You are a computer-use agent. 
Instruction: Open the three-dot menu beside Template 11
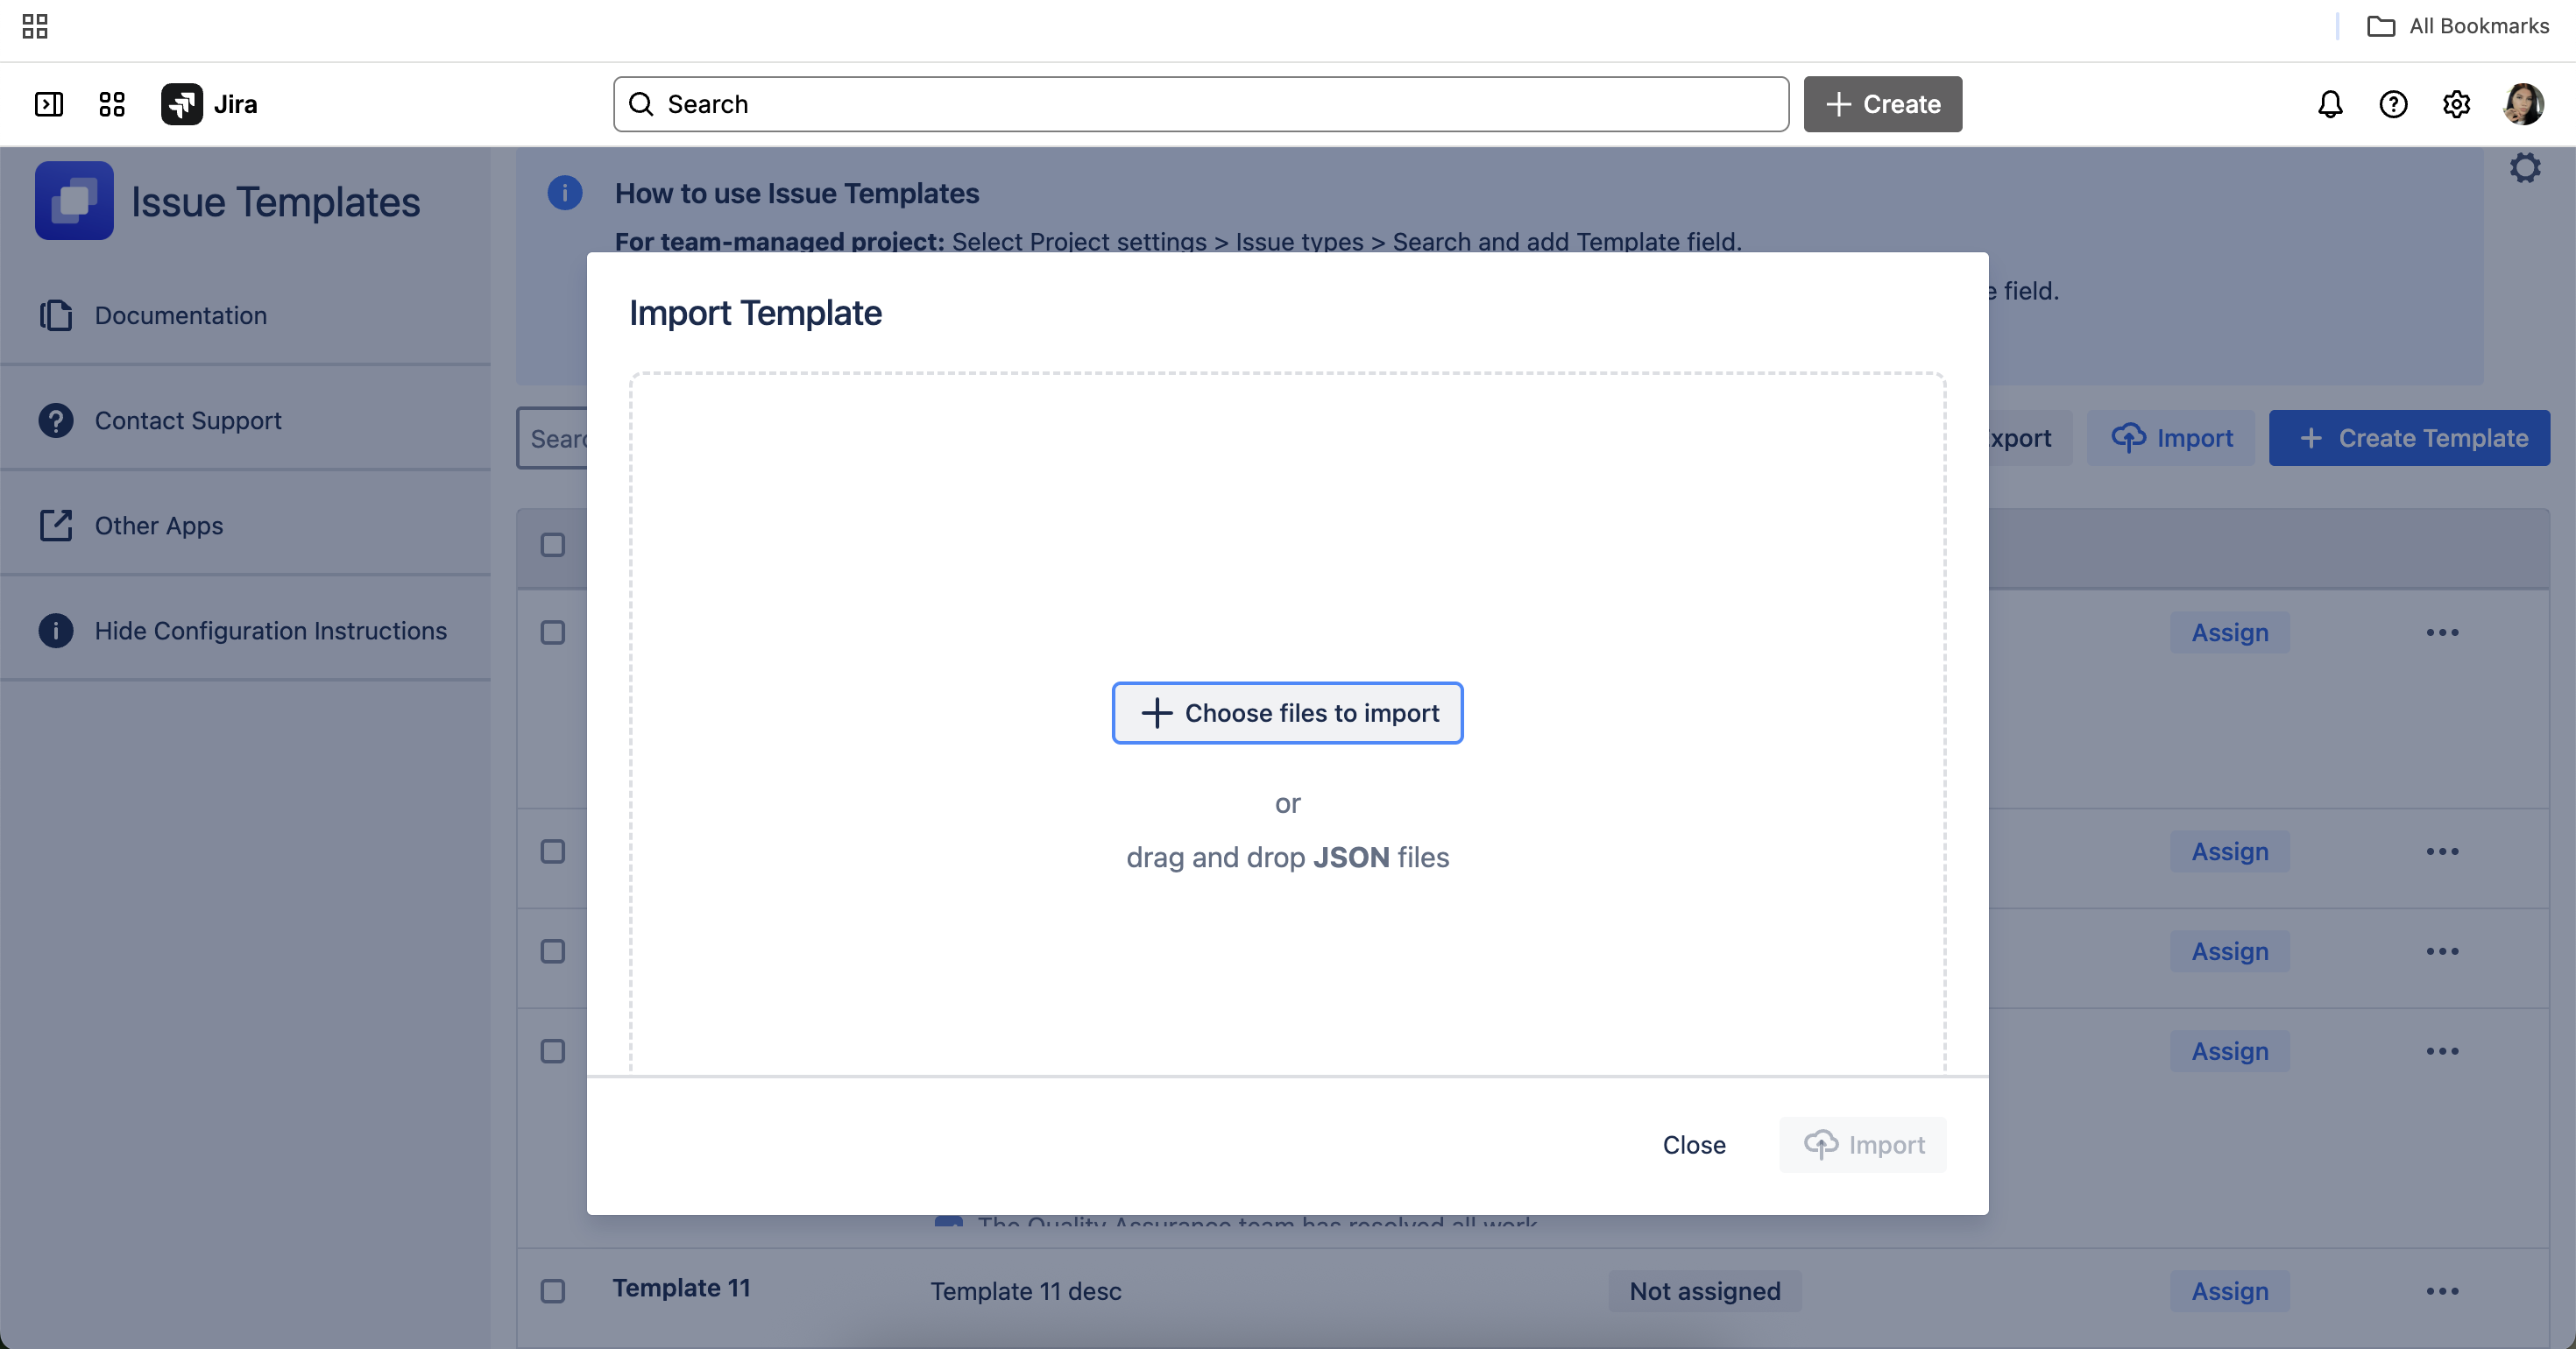coord(2443,1291)
